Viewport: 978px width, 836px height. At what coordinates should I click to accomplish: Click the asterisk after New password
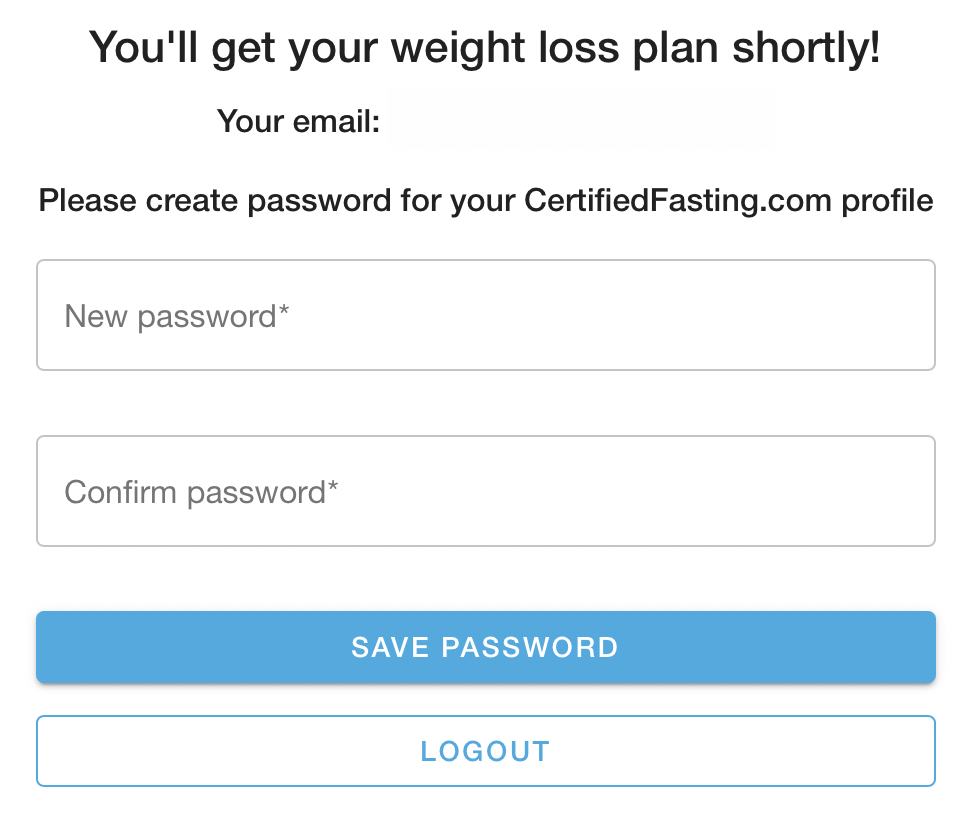tap(284, 312)
